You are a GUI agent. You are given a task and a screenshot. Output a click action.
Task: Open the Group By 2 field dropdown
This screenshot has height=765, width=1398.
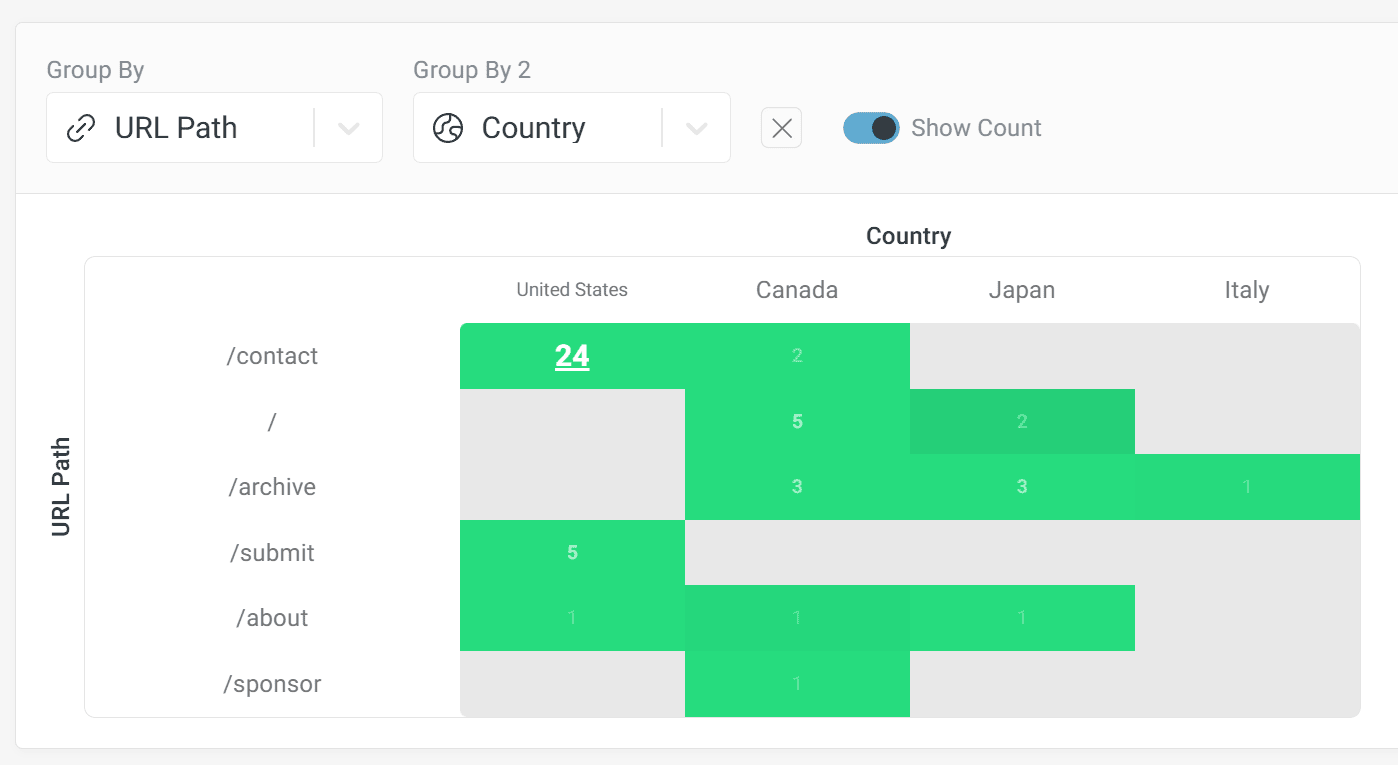pos(696,127)
